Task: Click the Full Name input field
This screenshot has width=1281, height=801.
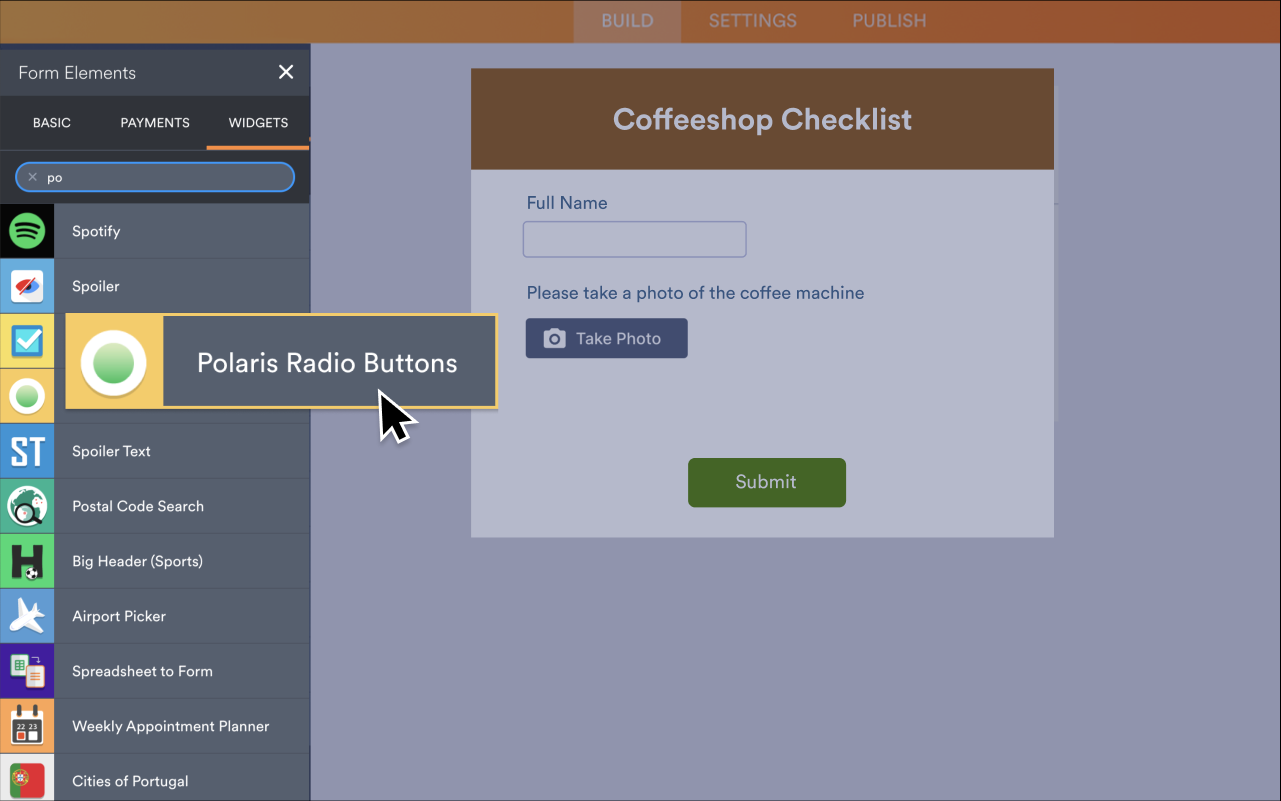Action: (634, 239)
